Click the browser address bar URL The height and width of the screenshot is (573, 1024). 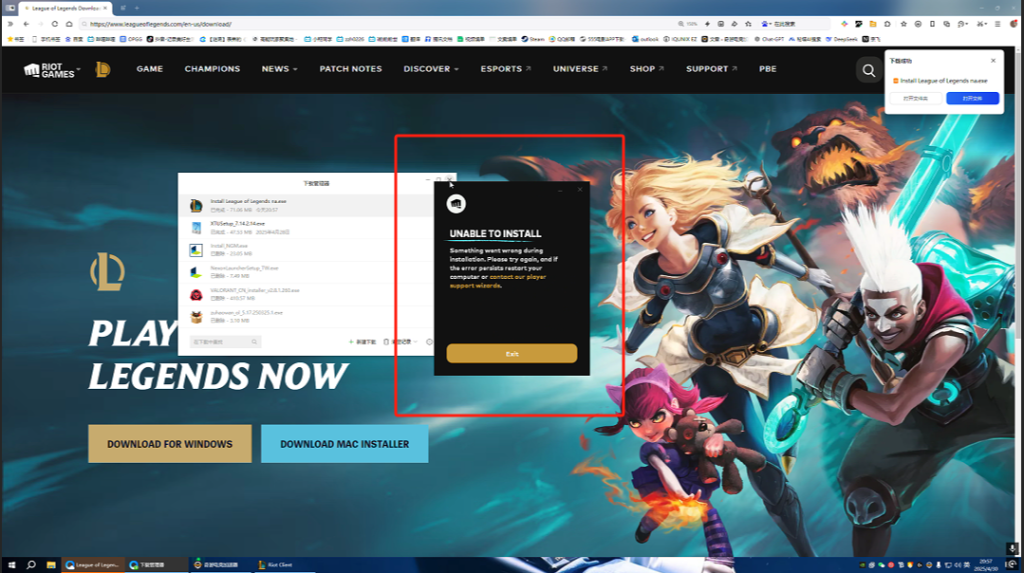(161, 24)
